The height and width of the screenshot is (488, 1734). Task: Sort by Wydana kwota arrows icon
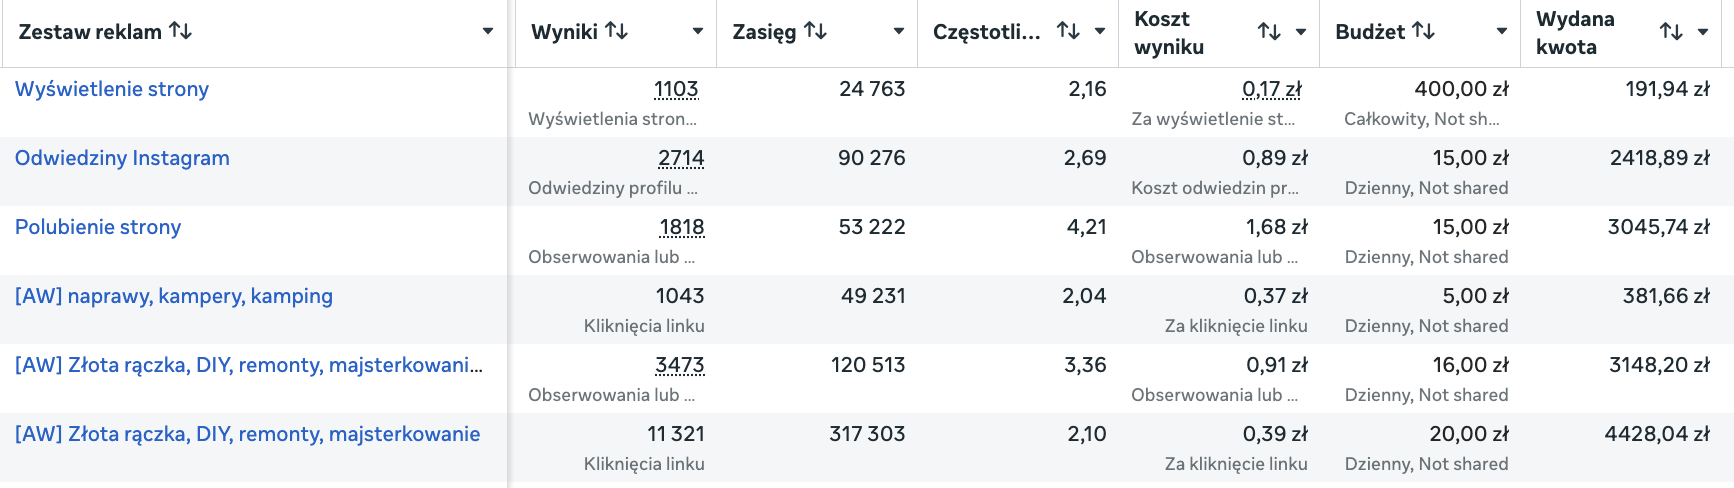point(1671,32)
